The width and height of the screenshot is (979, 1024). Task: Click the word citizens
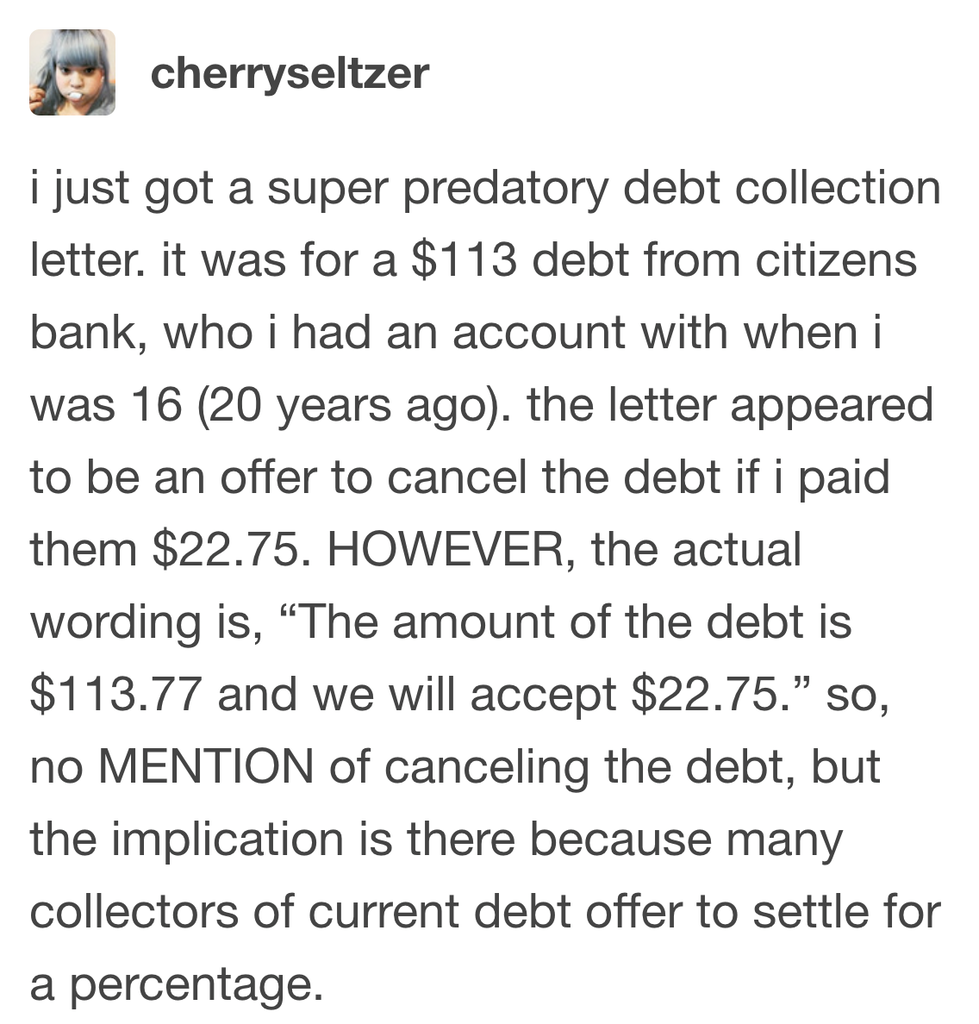point(836,260)
